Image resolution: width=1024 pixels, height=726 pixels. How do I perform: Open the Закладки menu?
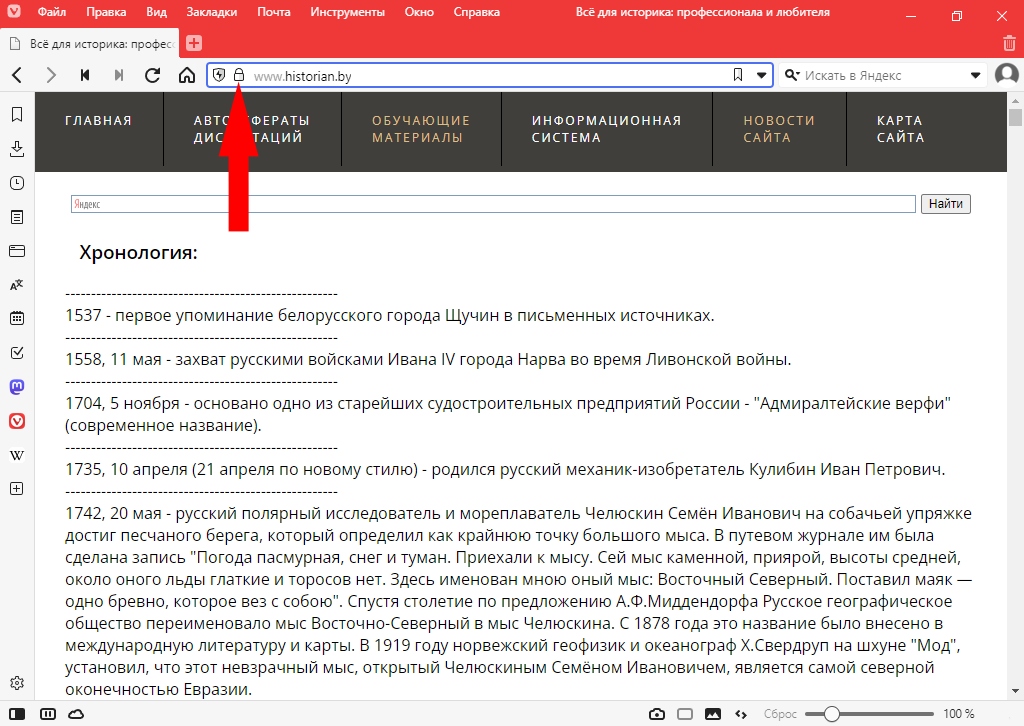(x=212, y=13)
